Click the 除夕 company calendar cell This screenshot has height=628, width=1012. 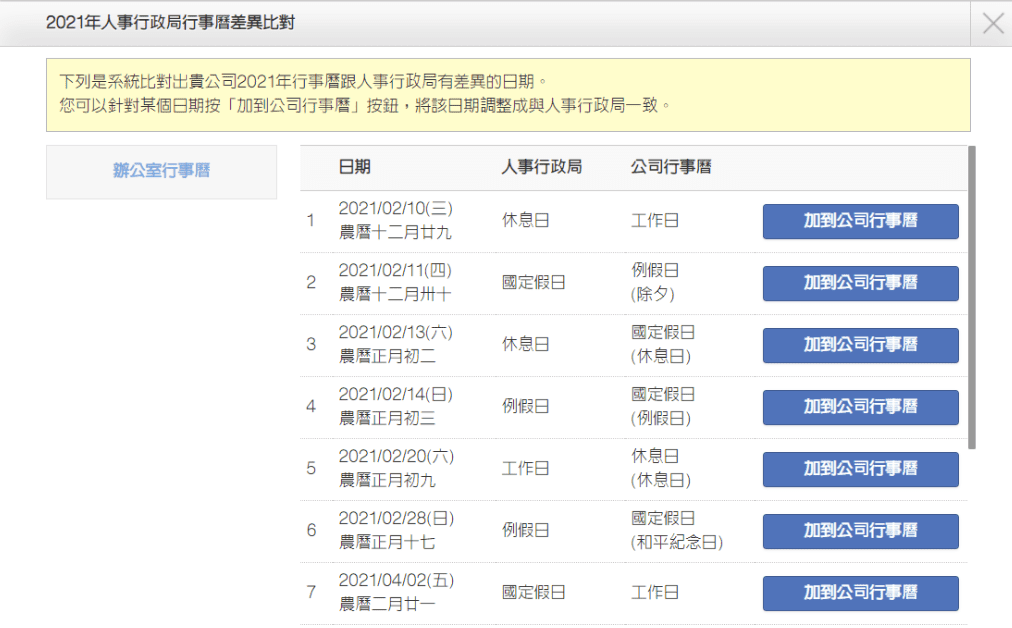coord(656,283)
